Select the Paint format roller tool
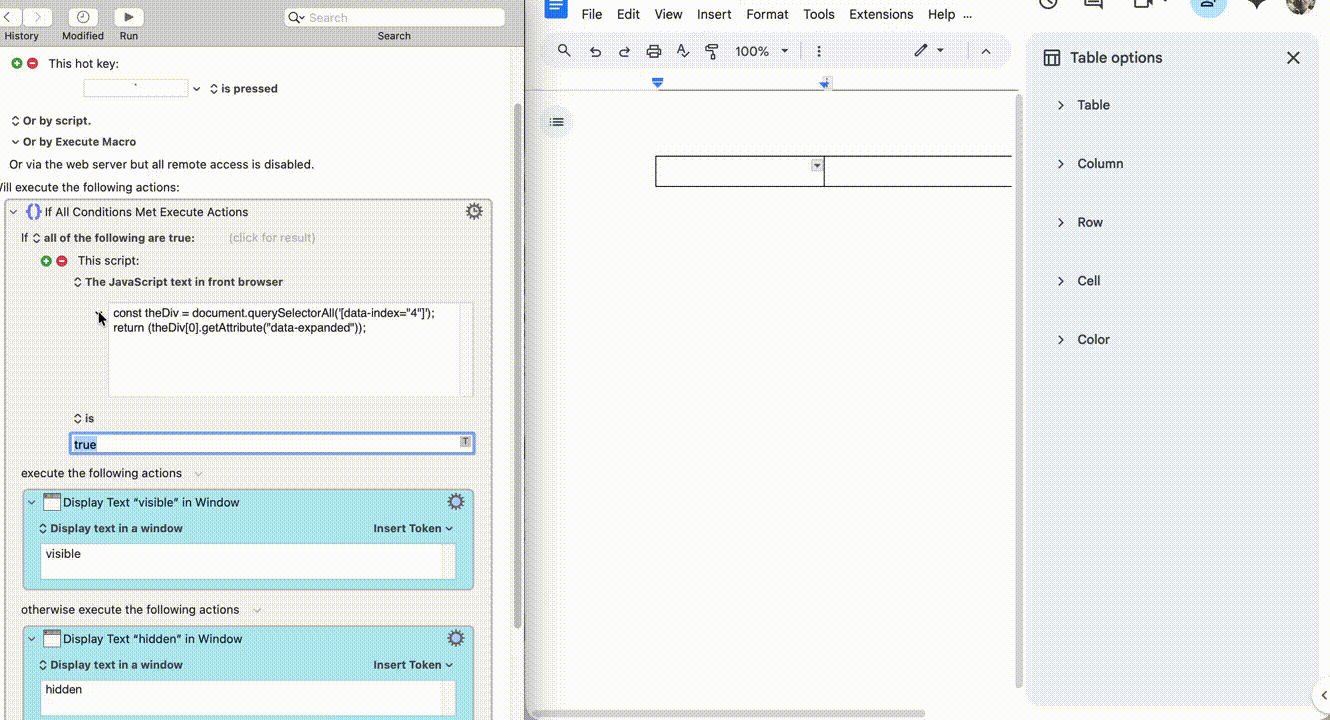 click(712, 51)
